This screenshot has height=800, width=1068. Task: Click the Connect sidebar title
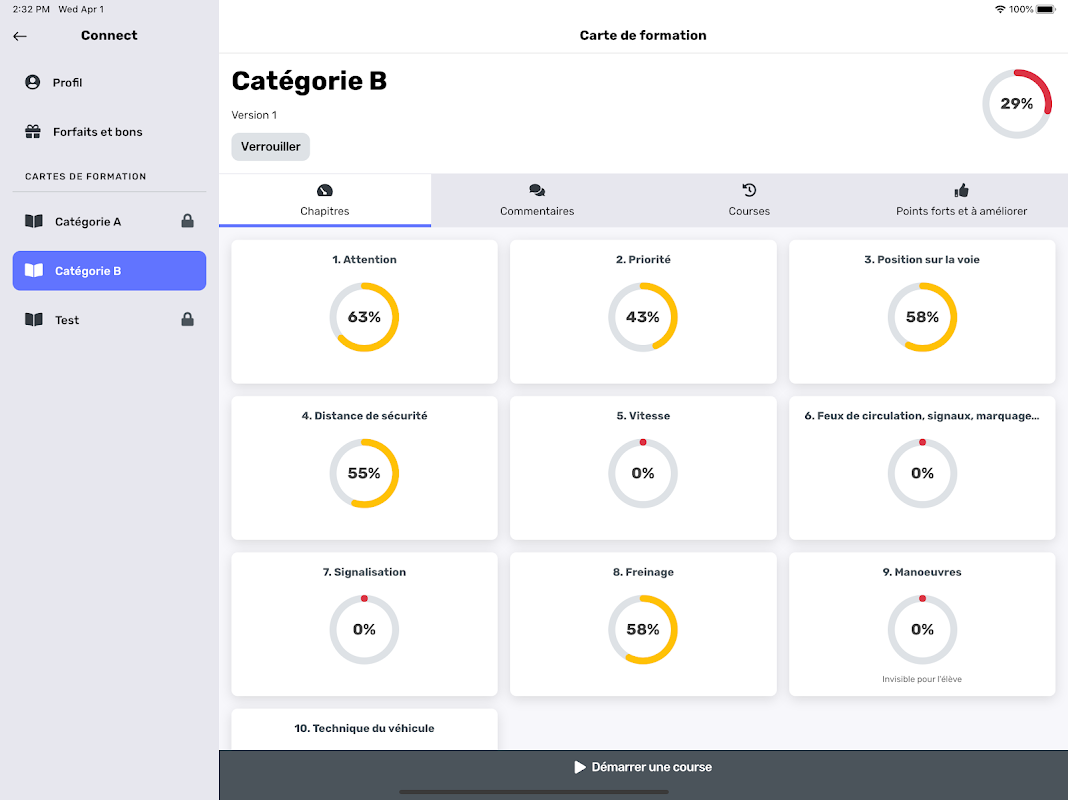point(109,35)
